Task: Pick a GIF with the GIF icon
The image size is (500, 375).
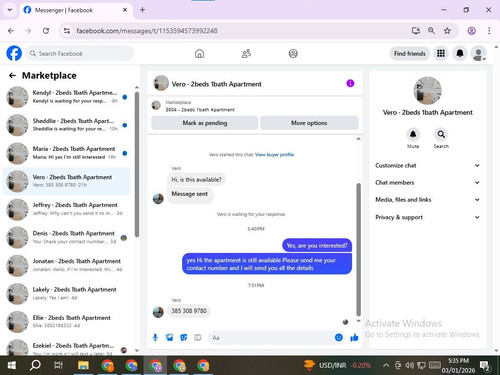Action: click(x=198, y=338)
